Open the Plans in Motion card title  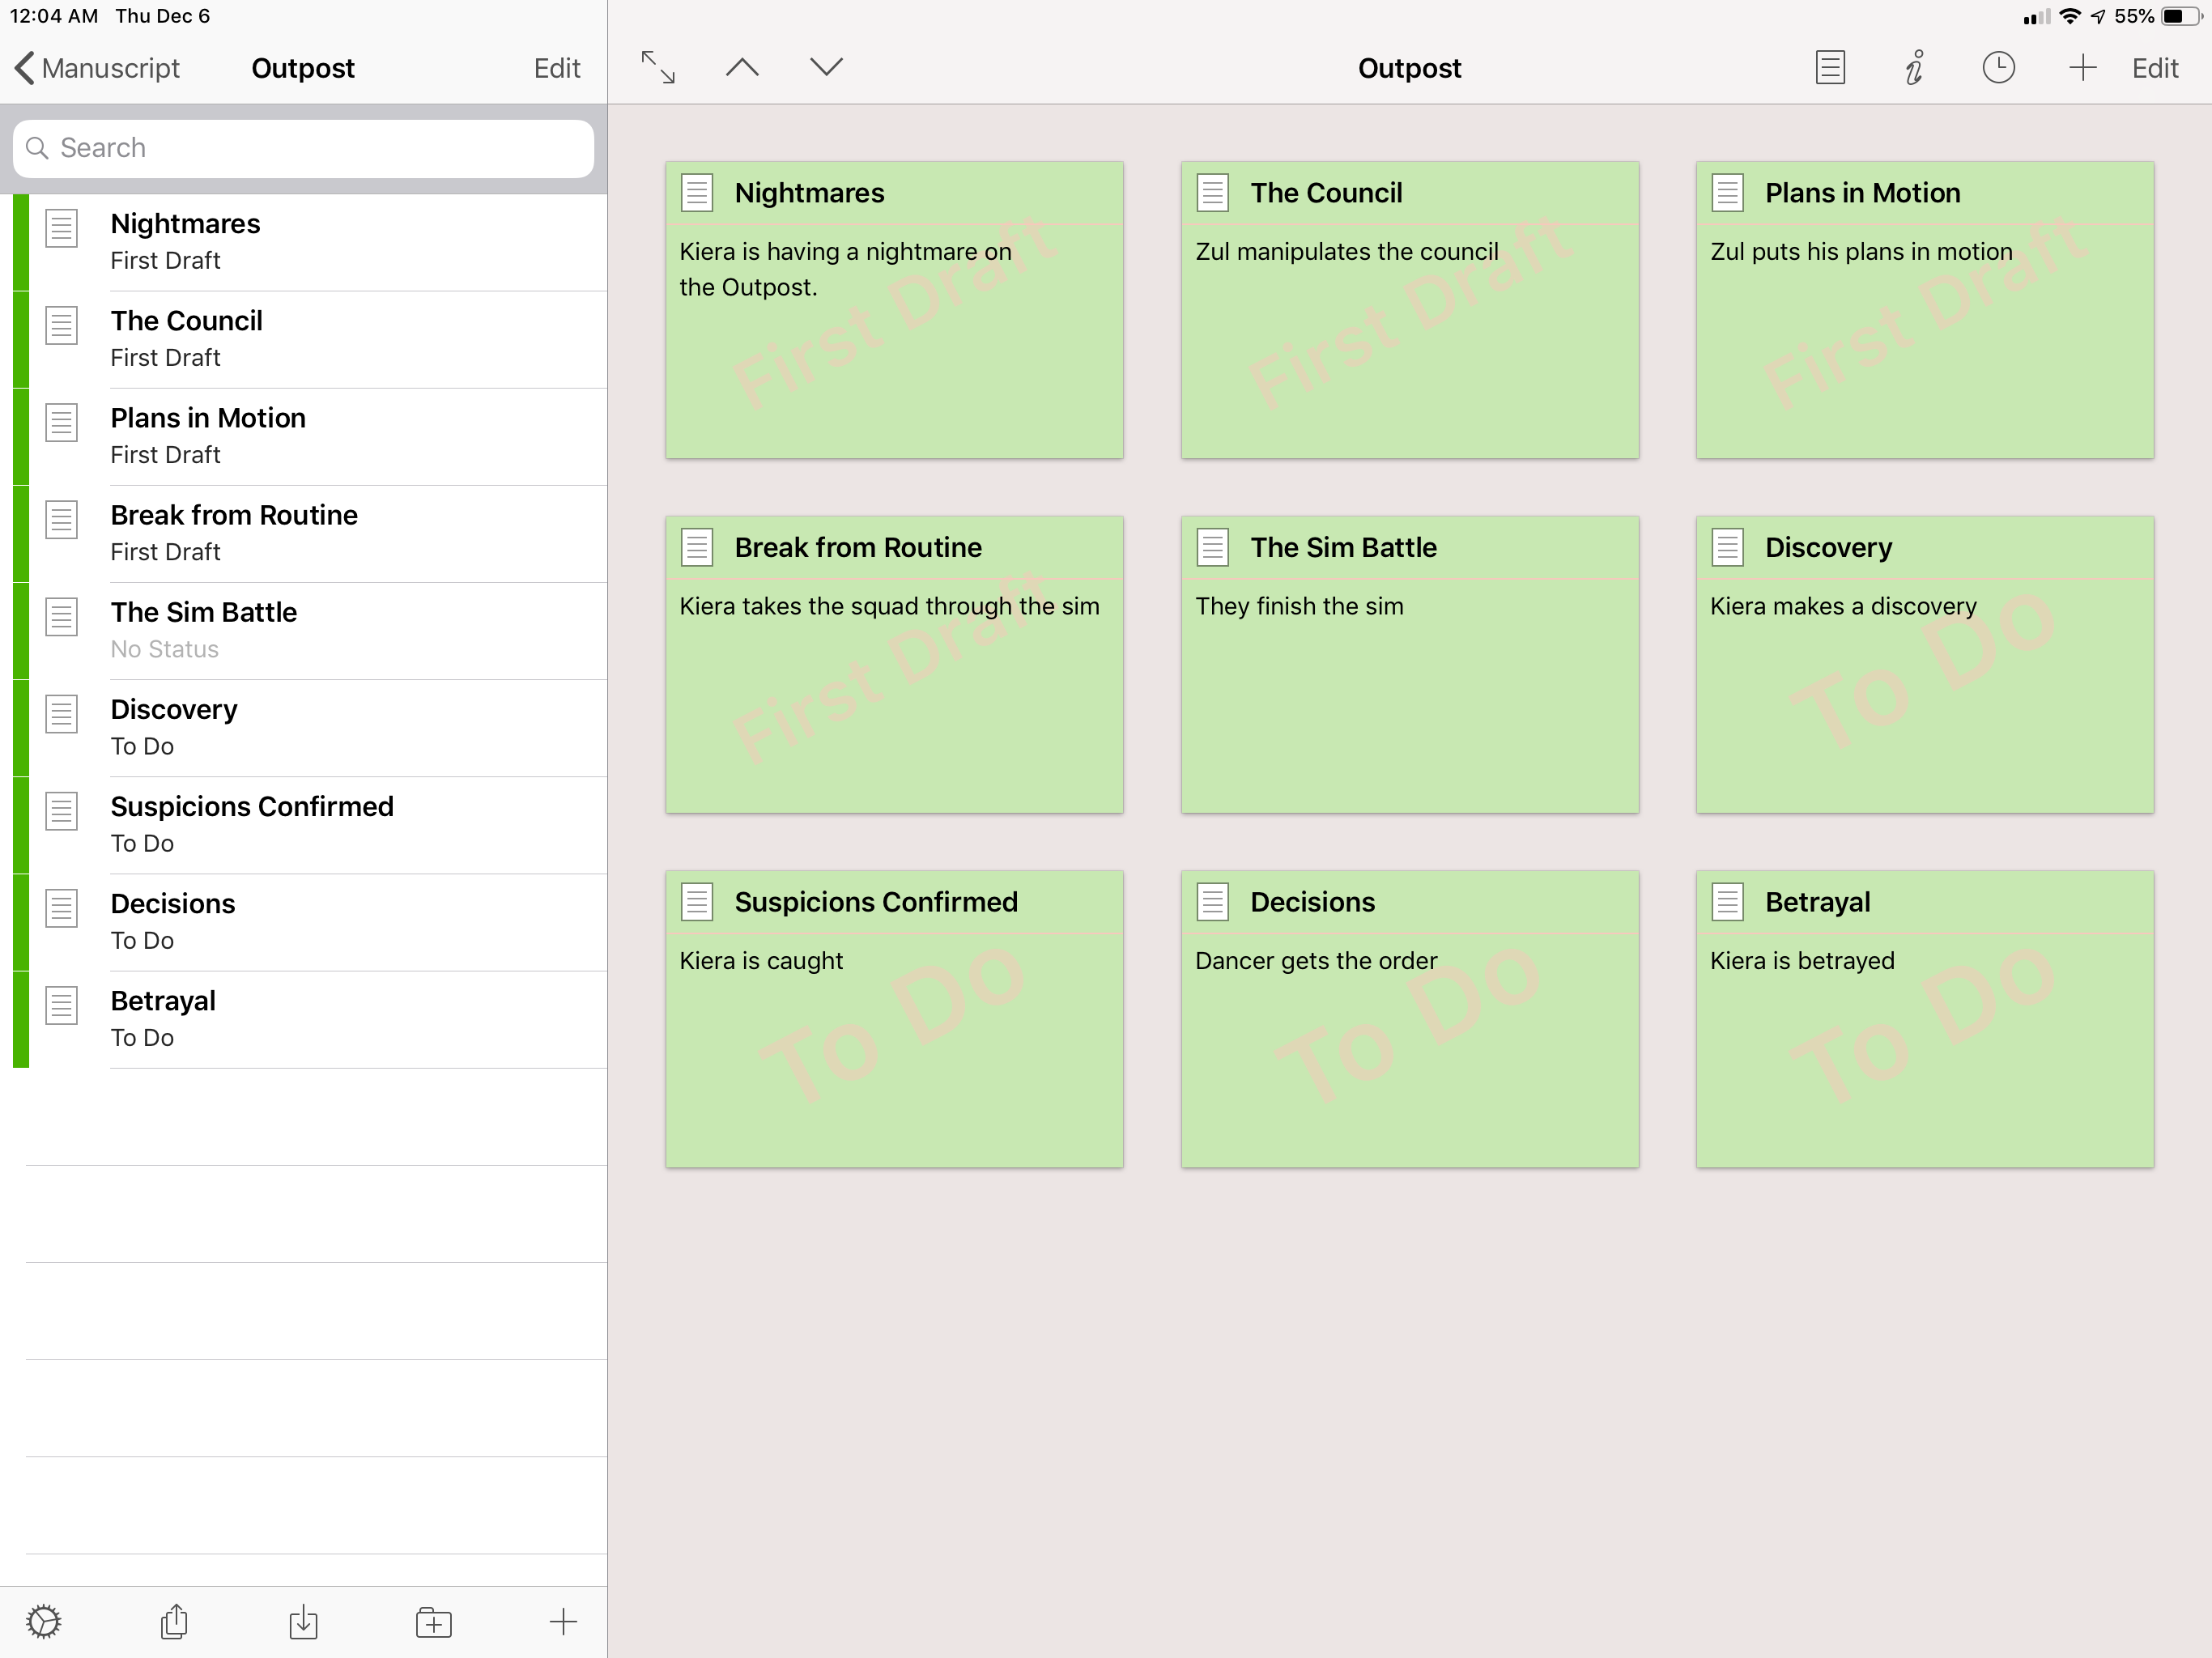coord(1862,193)
